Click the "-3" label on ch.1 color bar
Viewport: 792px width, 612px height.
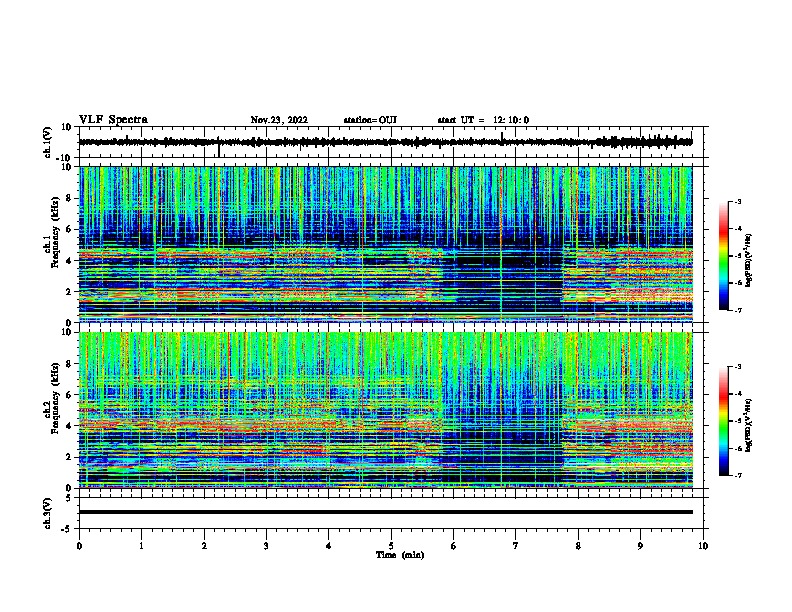[x=737, y=202]
